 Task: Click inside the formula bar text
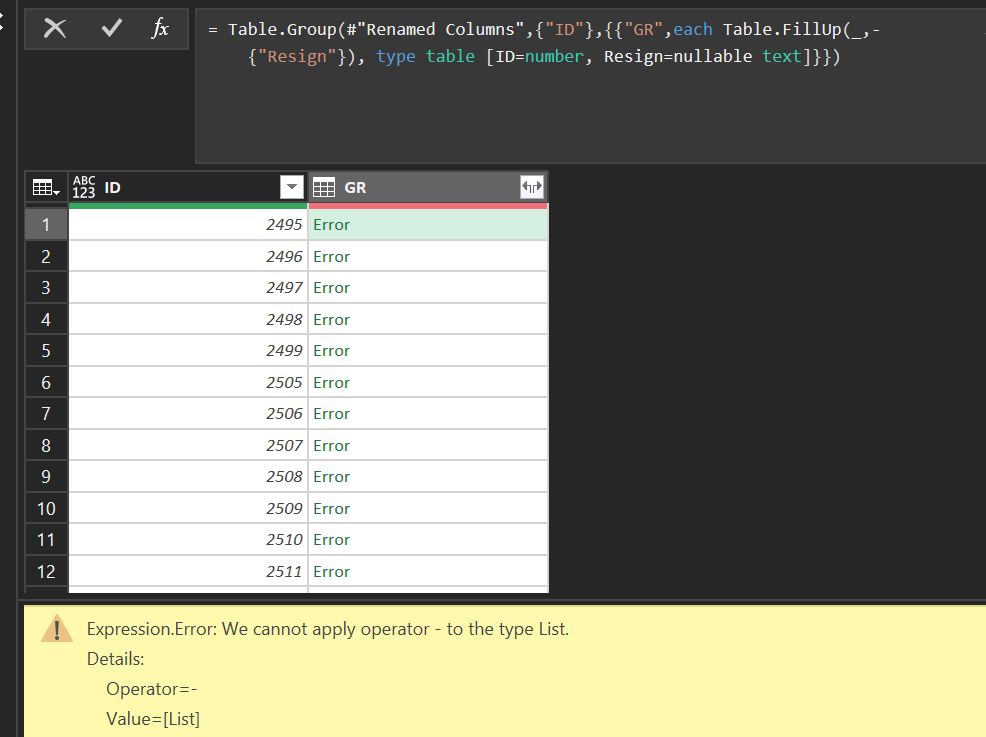(x=543, y=43)
